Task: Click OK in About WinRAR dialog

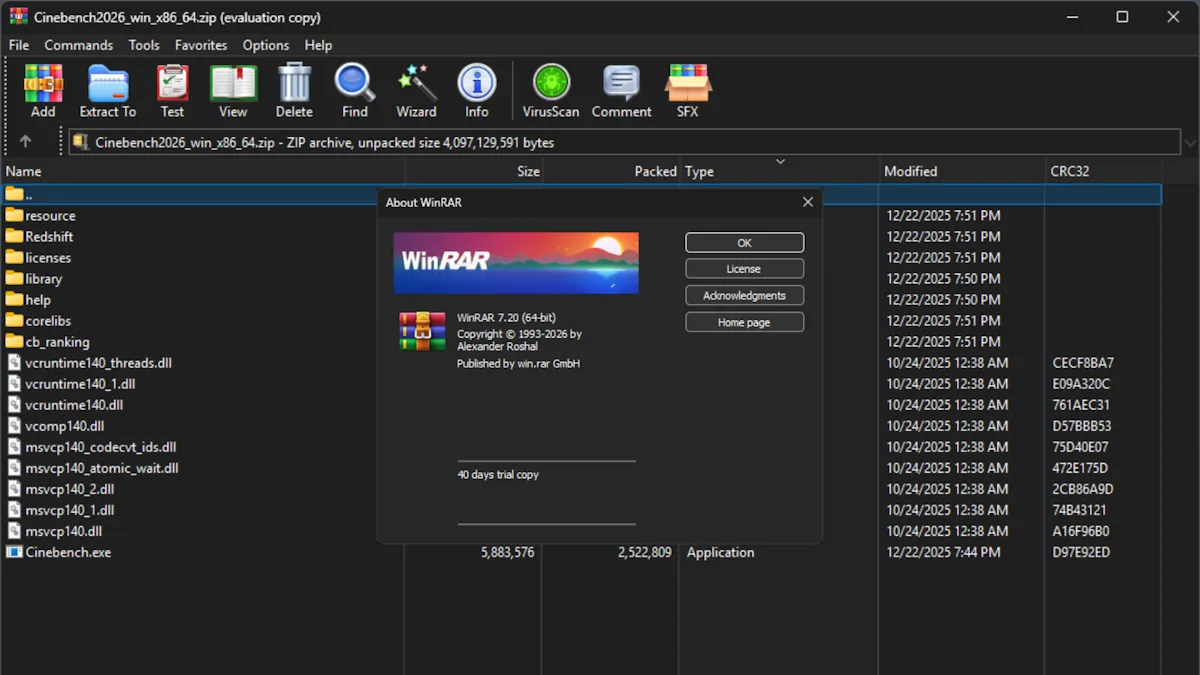Action: (744, 243)
